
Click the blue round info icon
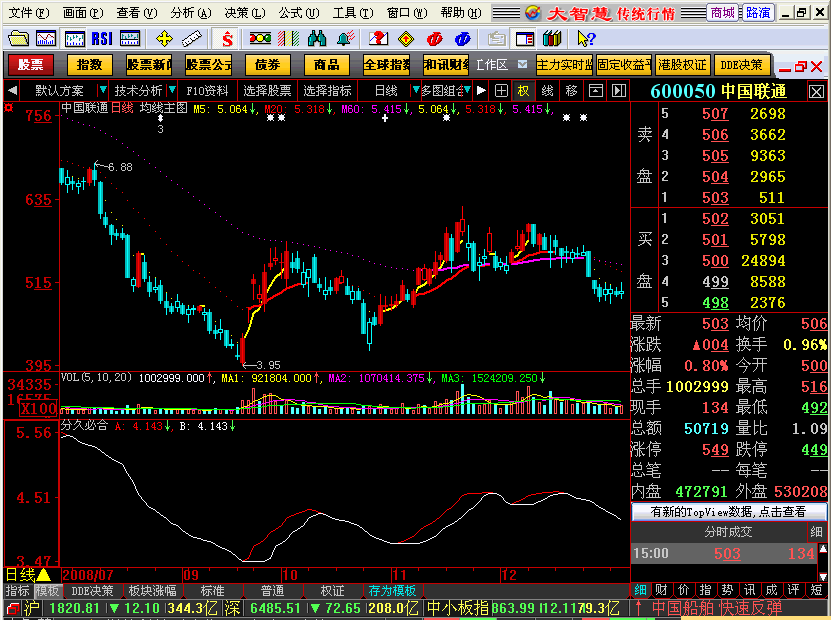click(x=463, y=39)
